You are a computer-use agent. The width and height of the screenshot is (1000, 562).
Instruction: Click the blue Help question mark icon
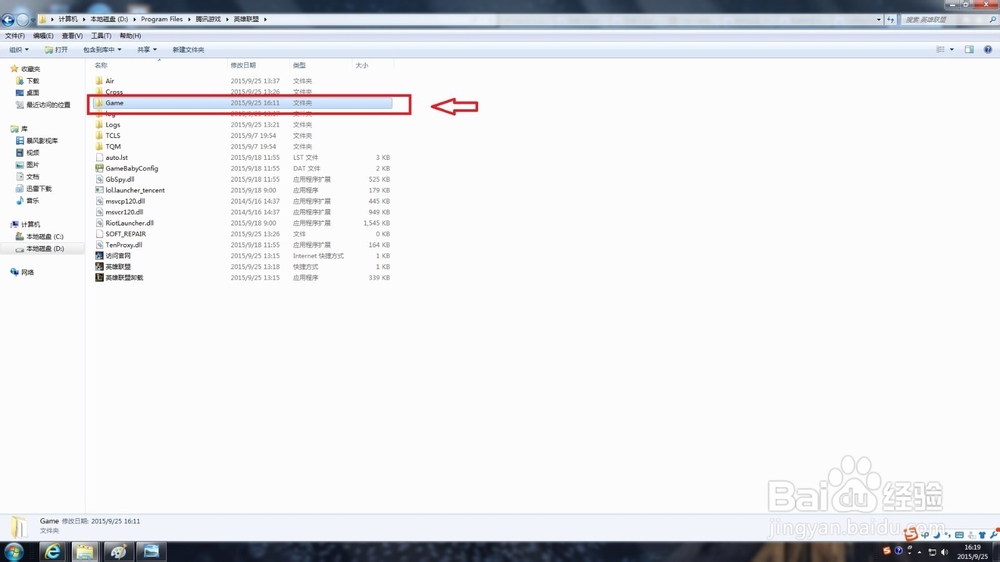987,50
